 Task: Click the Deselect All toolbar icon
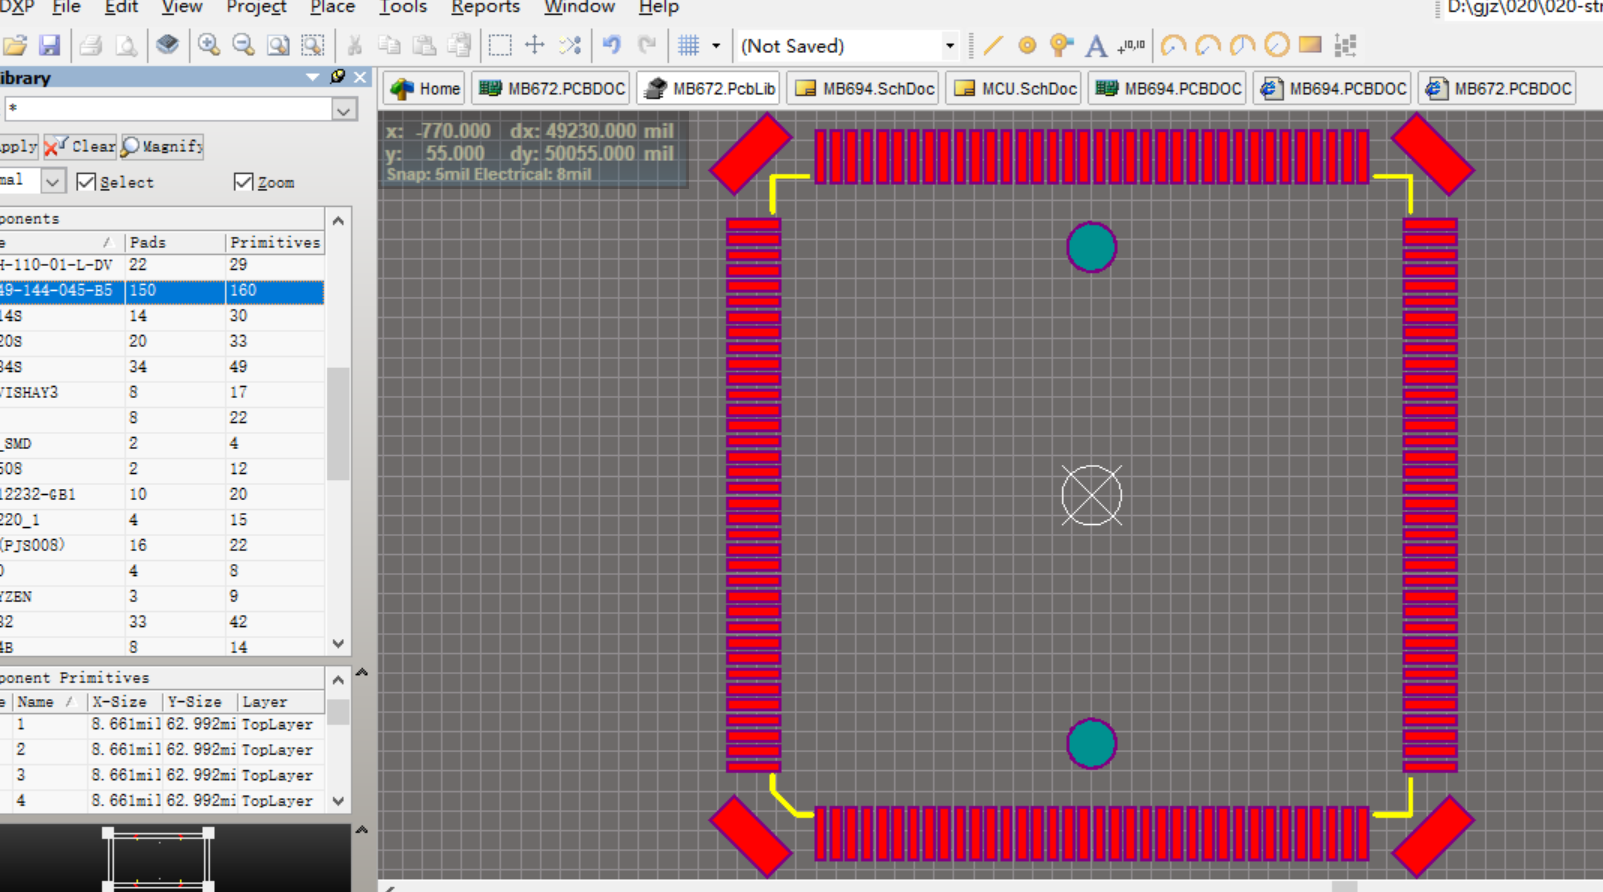pos(570,46)
